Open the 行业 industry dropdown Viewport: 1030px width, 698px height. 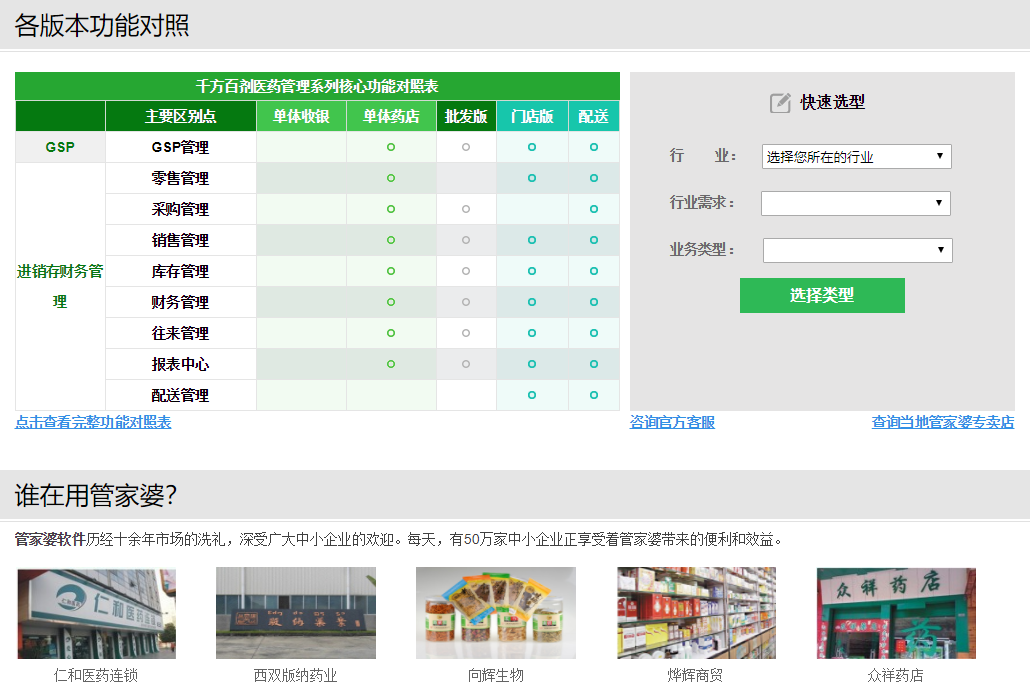pyautogui.click(x=856, y=157)
